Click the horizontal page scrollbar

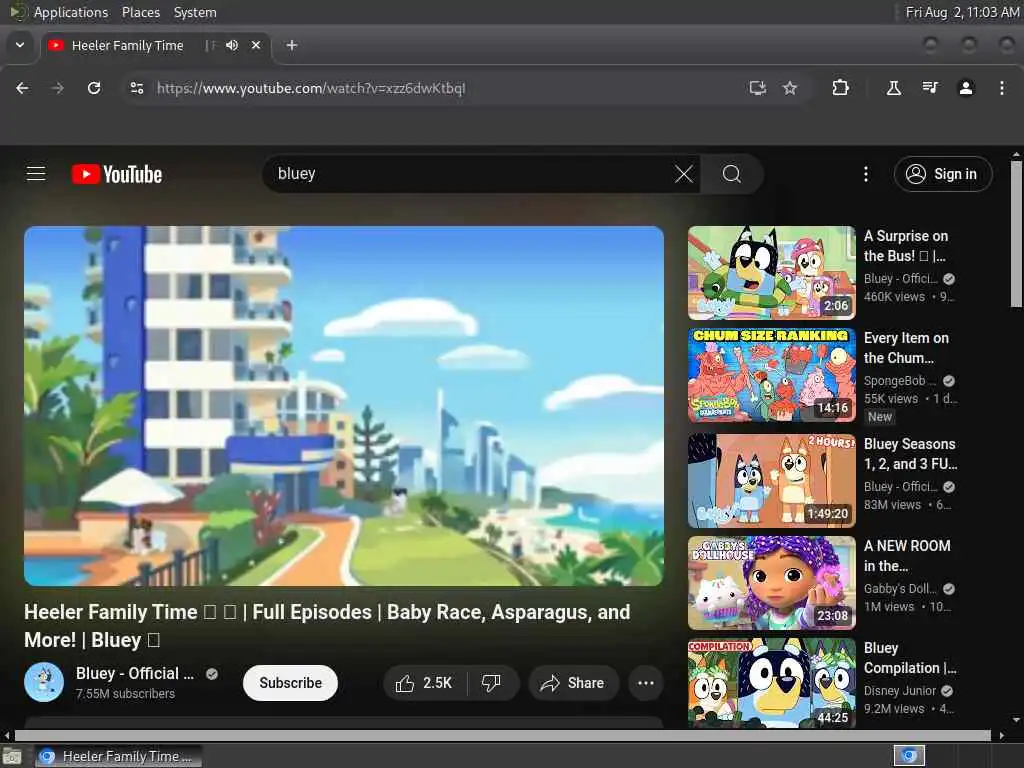pos(503,735)
